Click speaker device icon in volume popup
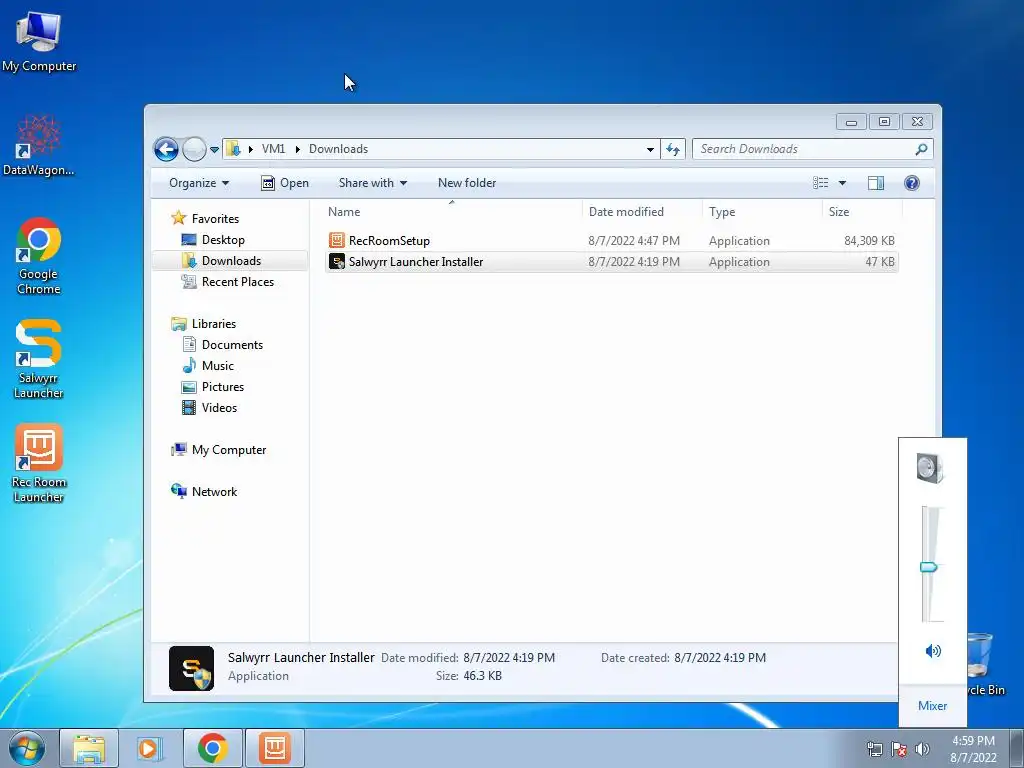This screenshot has width=1024, height=768. [x=930, y=468]
